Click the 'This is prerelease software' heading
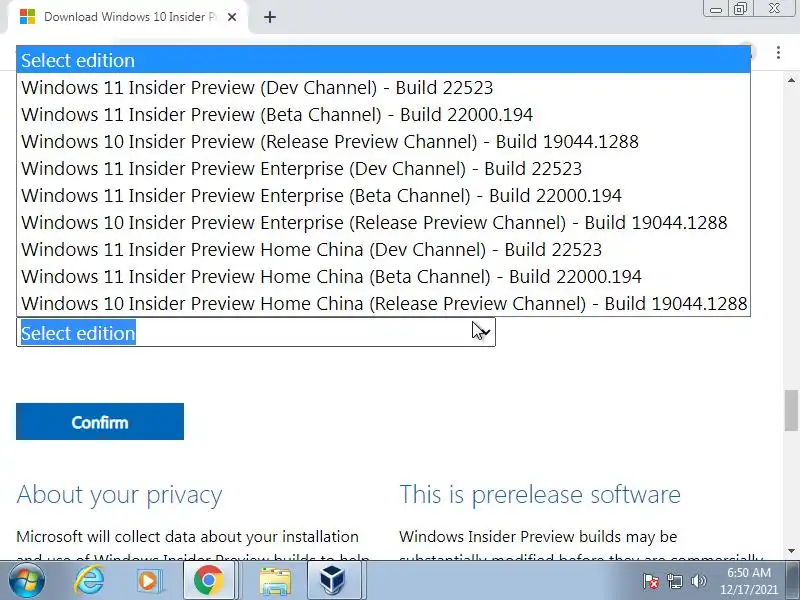800x600 pixels. coord(540,494)
